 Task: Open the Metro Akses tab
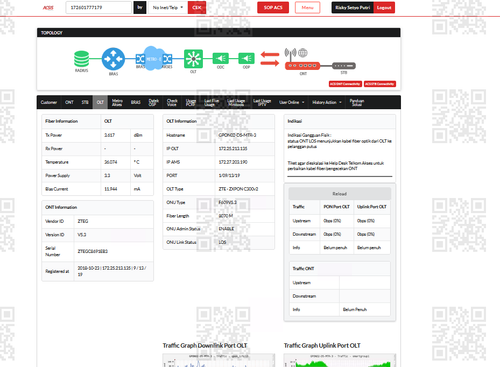(117, 102)
